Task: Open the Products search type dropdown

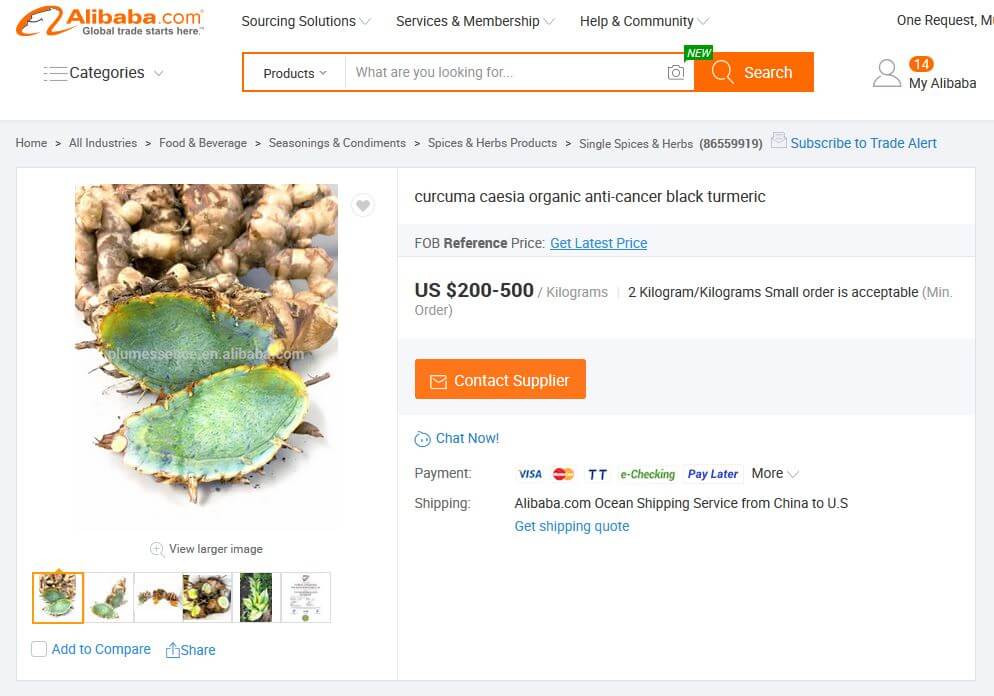Action: coord(294,73)
